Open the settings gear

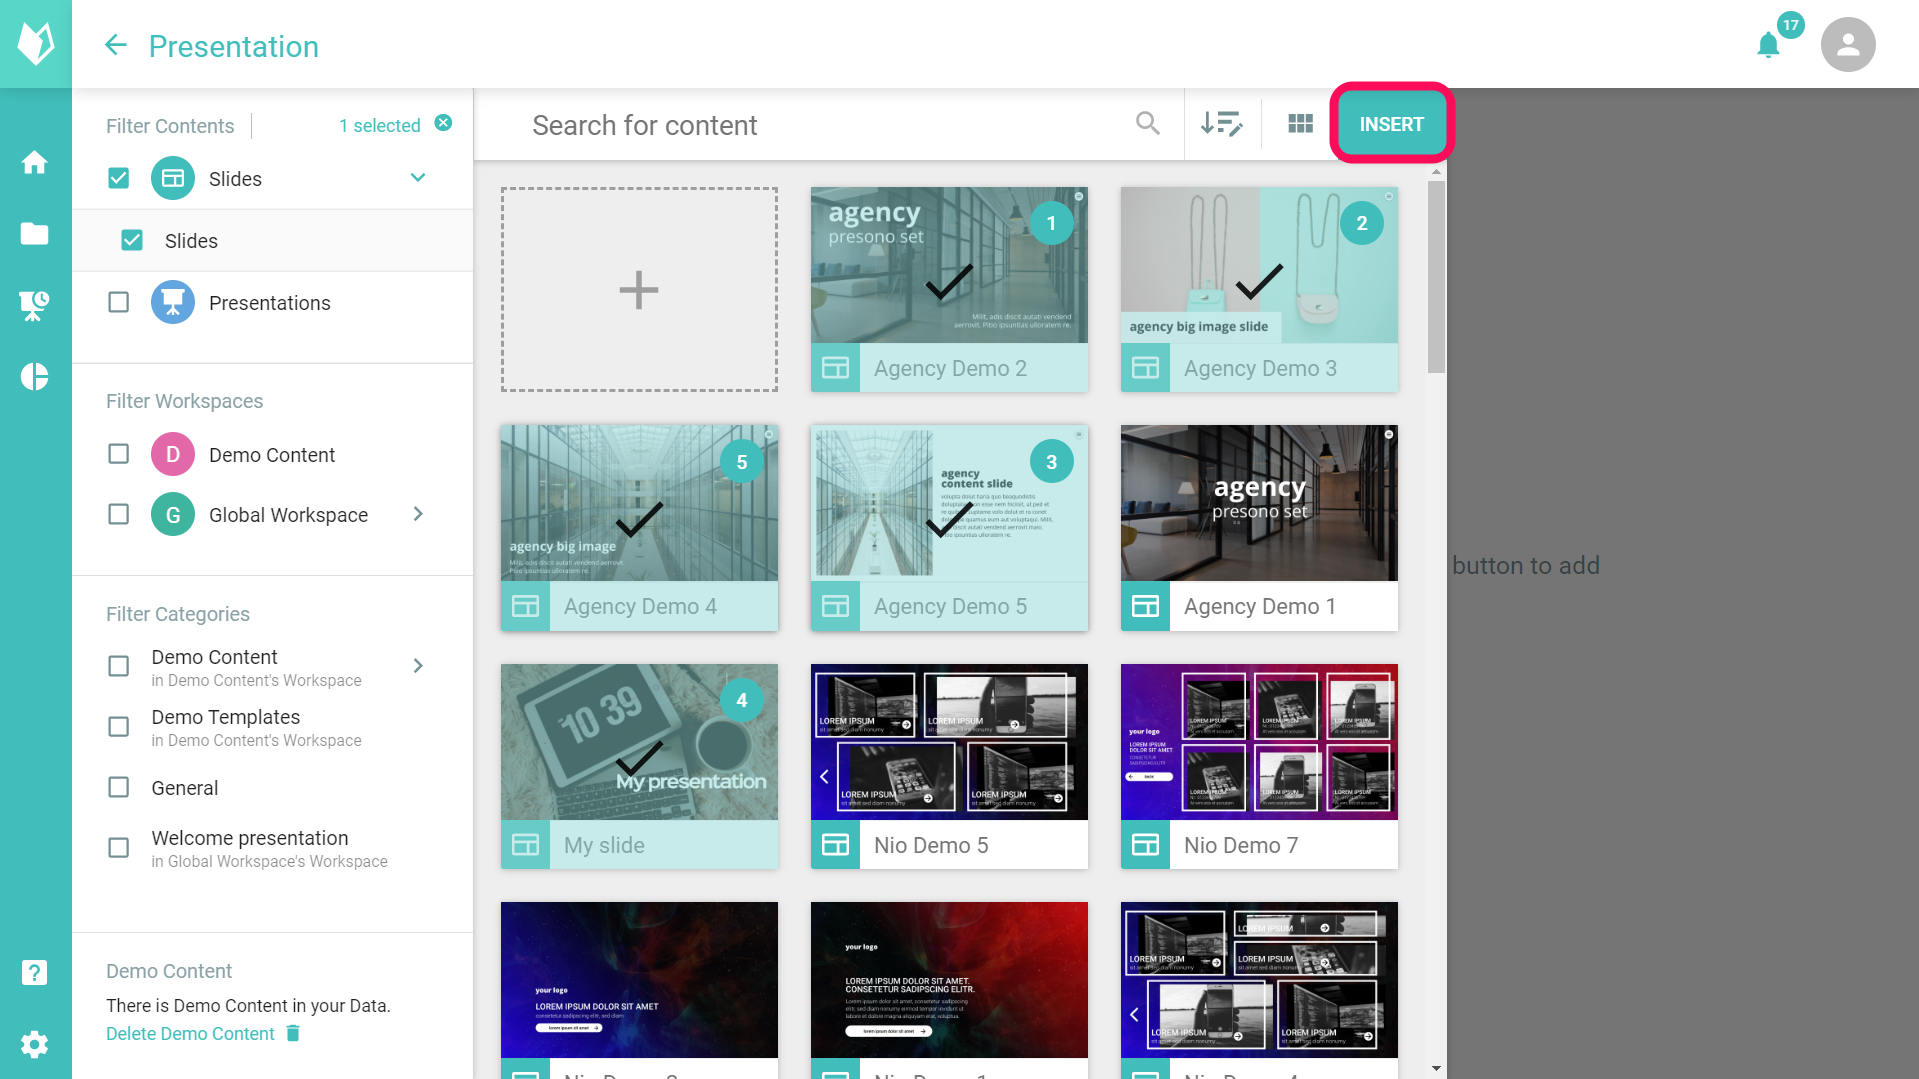coord(35,1043)
